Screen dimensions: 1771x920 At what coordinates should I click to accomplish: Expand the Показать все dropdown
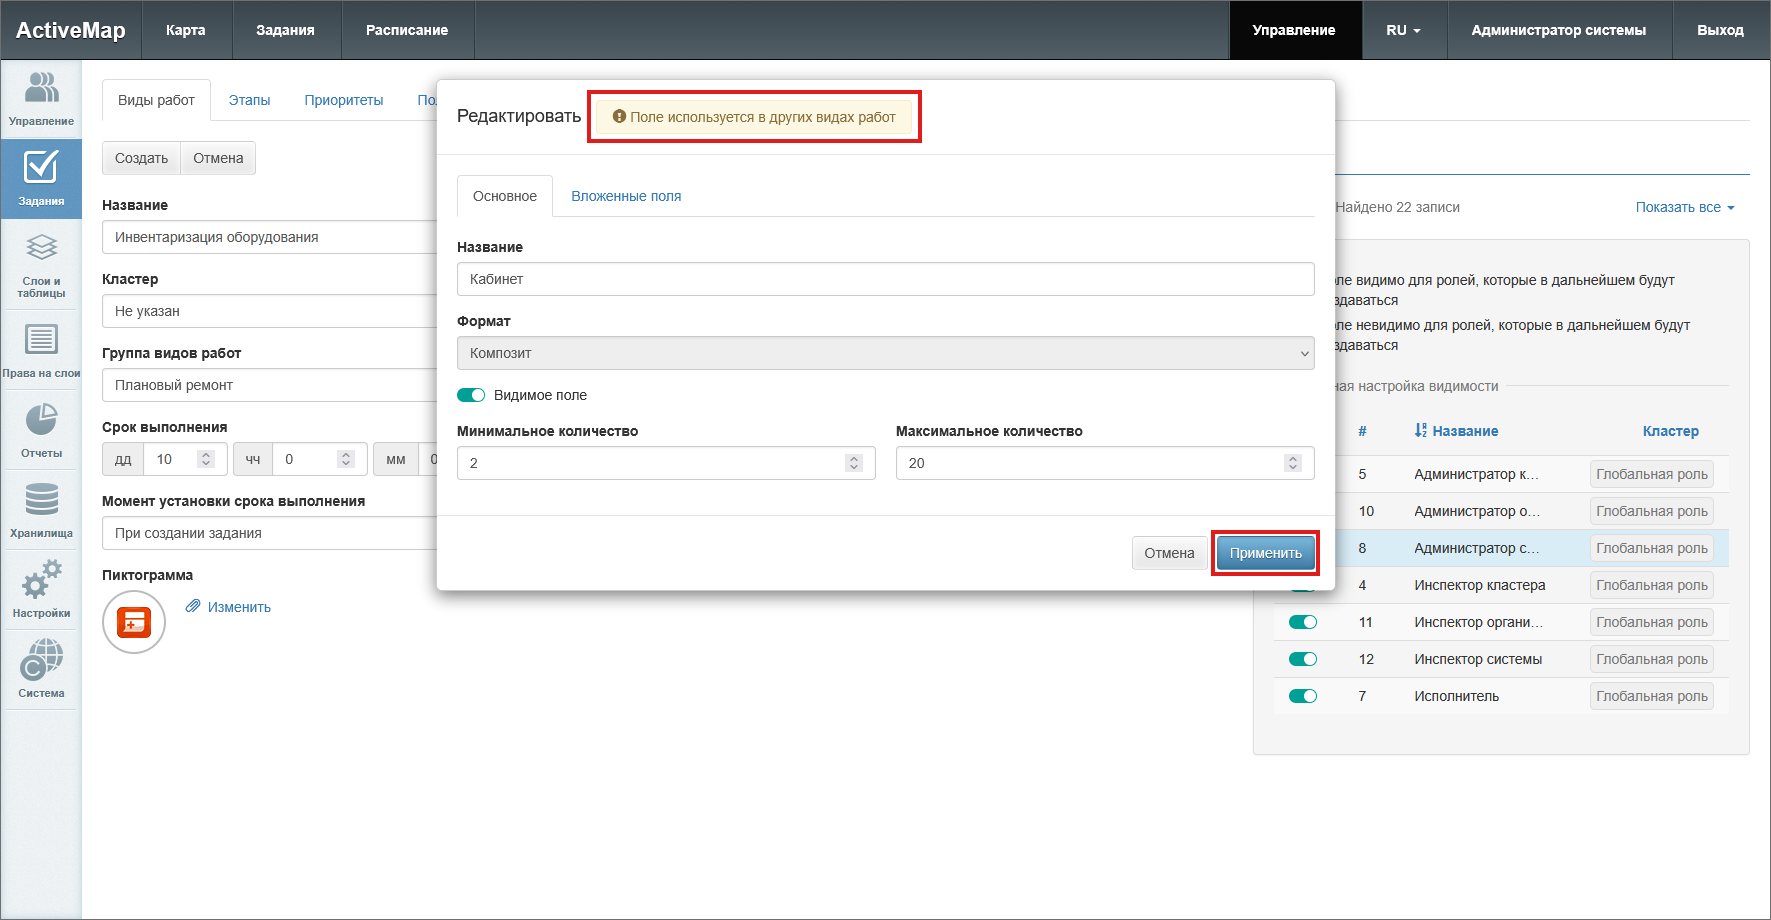click(1684, 207)
